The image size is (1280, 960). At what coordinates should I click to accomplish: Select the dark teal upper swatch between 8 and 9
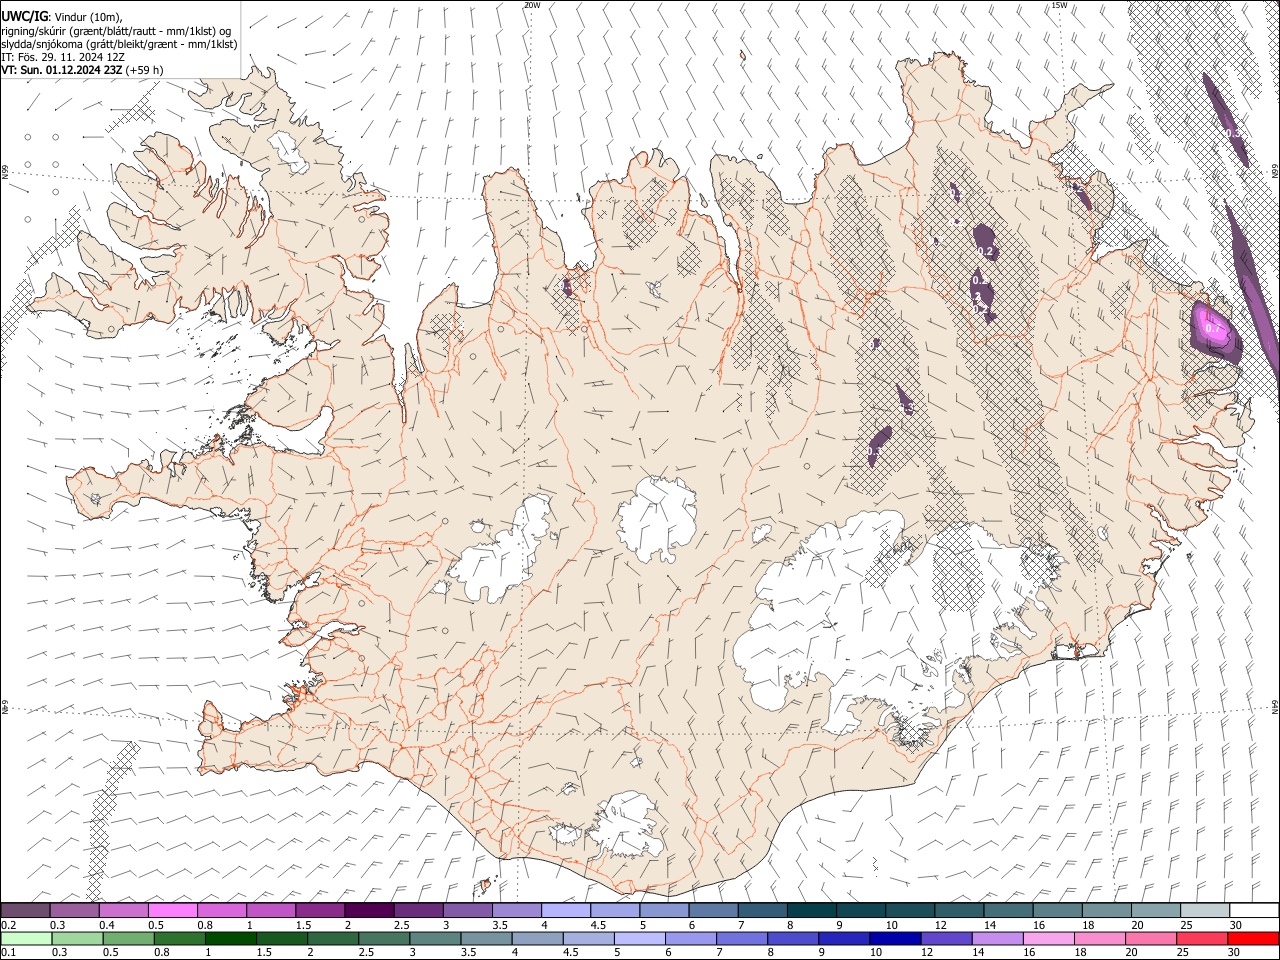(x=812, y=910)
